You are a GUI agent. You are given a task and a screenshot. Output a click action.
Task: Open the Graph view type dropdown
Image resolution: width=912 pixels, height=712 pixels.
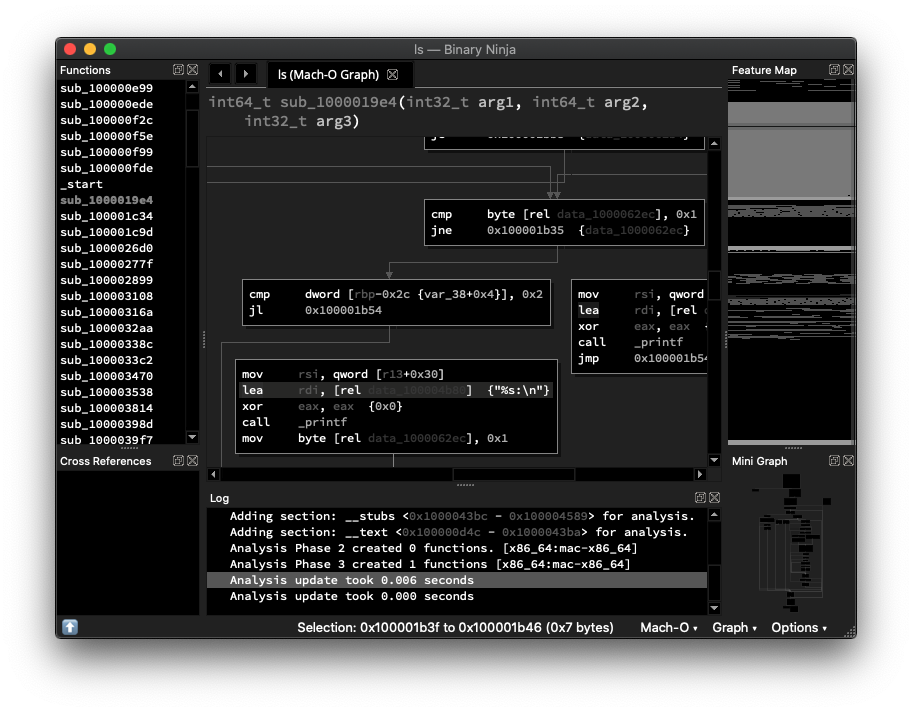735,628
